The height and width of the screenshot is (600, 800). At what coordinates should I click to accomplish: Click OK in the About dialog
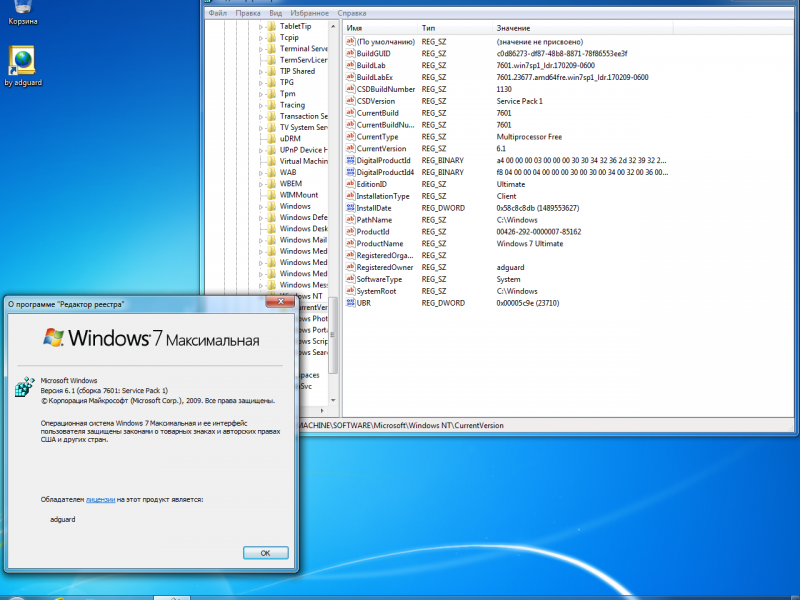(265, 553)
